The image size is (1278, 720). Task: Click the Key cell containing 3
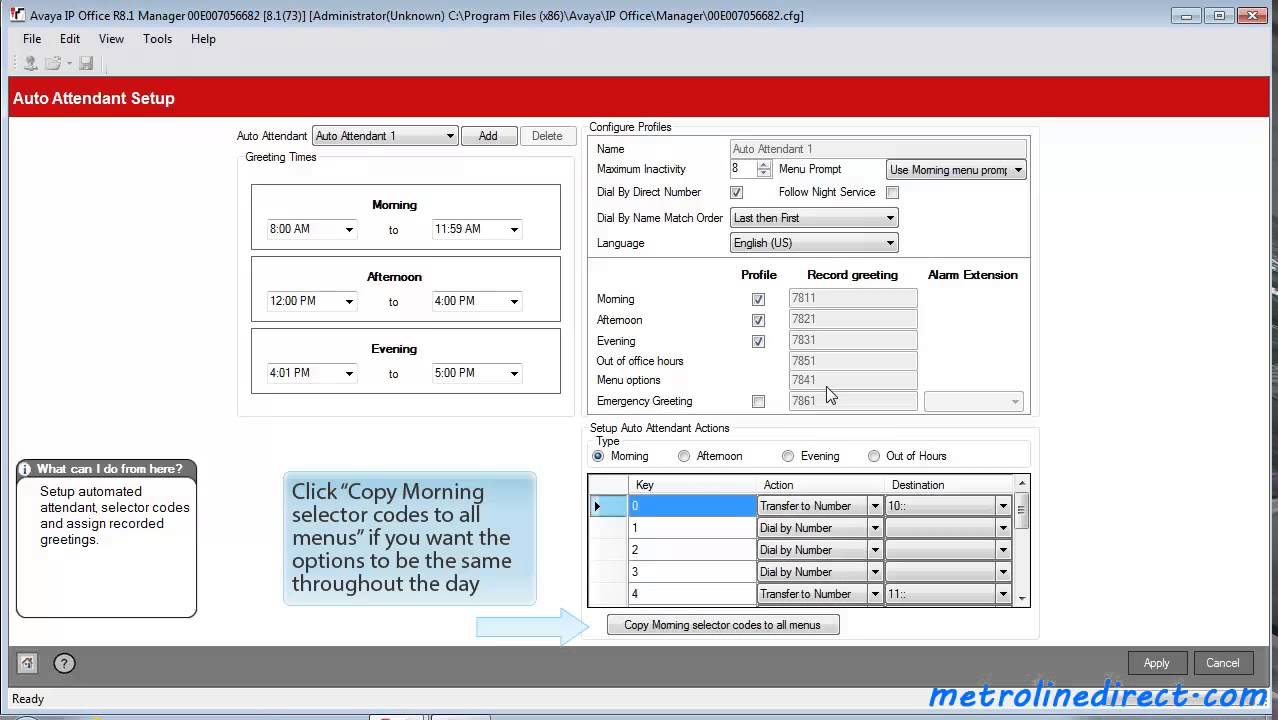click(692, 572)
